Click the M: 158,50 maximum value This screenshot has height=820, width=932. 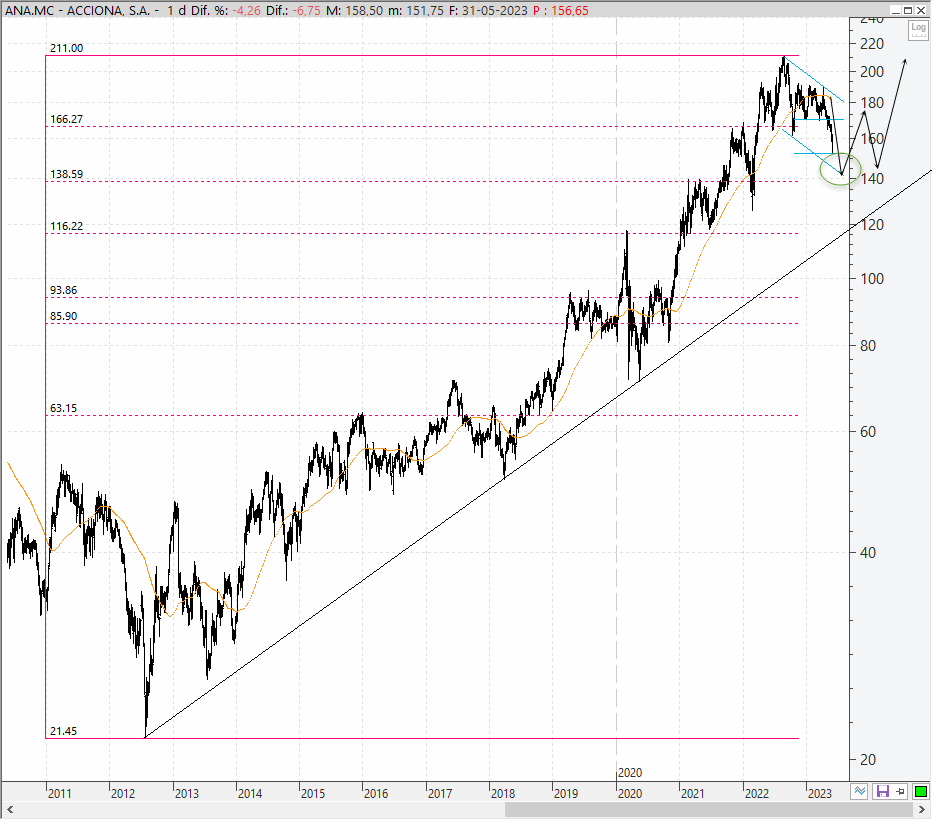click(x=354, y=11)
